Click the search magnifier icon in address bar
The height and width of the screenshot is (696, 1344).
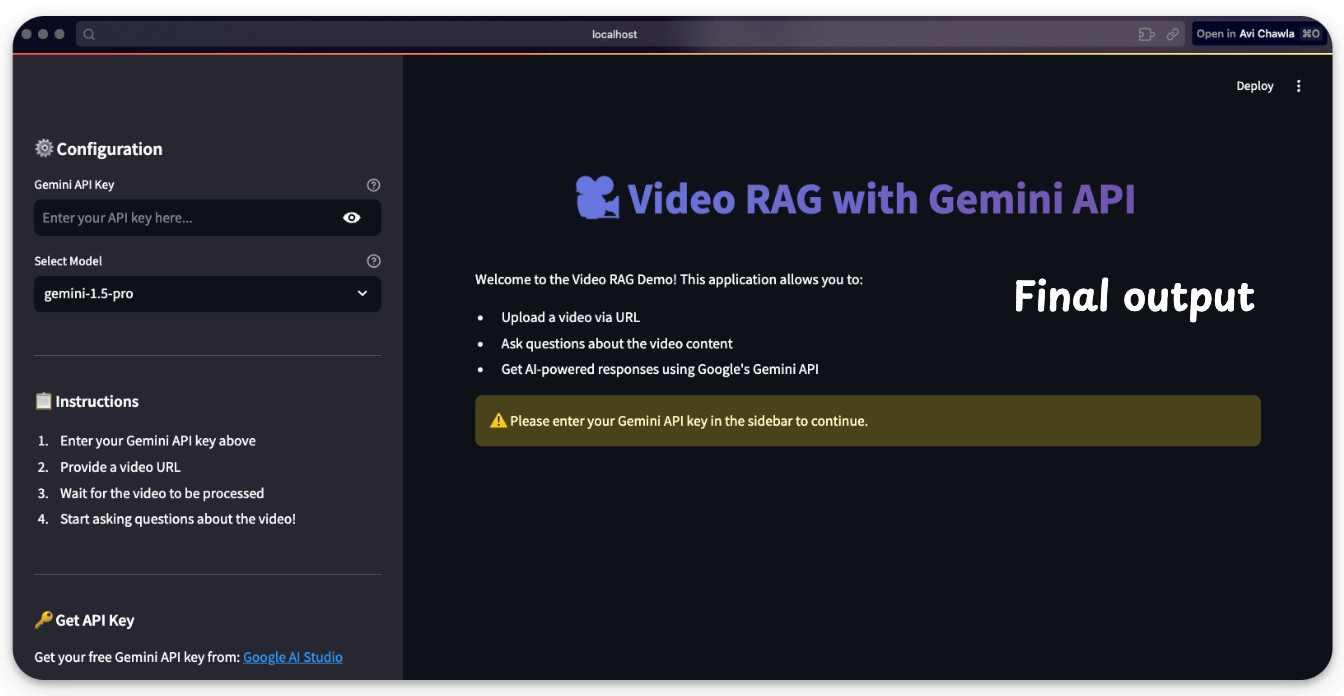(89, 34)
